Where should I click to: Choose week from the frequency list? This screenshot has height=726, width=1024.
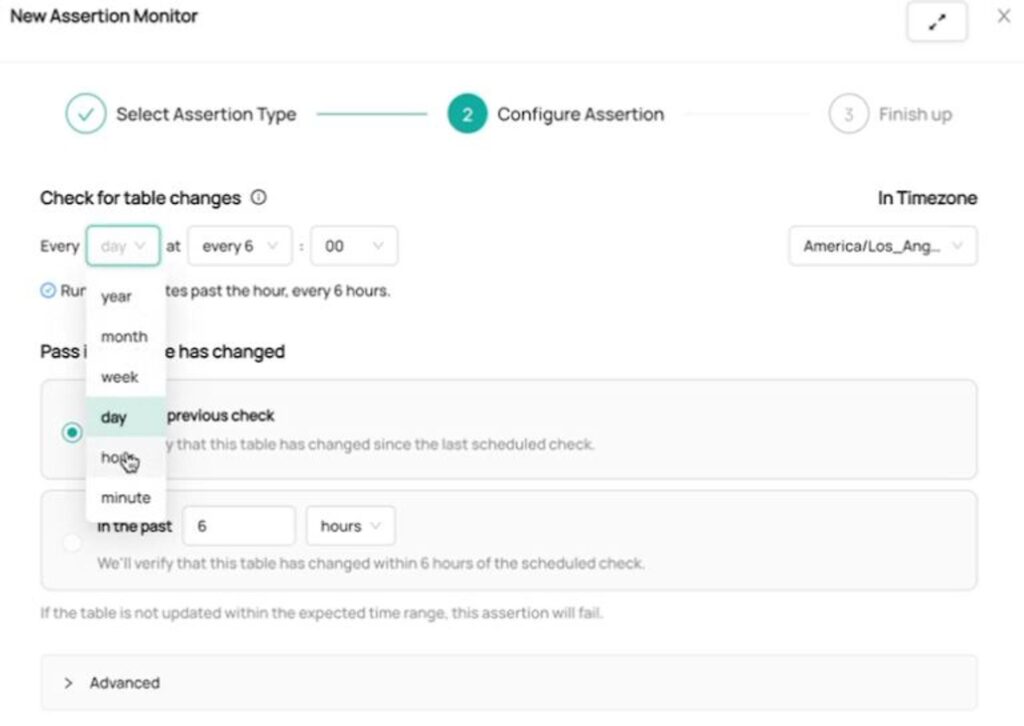[x=120, y=377]
